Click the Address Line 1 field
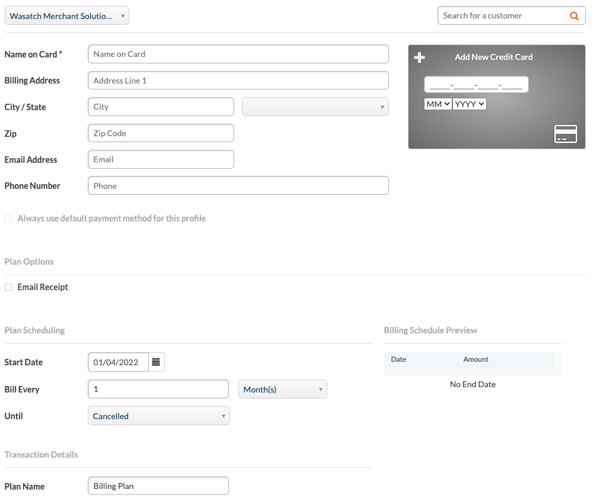600x496 pixels. point(238,80)
